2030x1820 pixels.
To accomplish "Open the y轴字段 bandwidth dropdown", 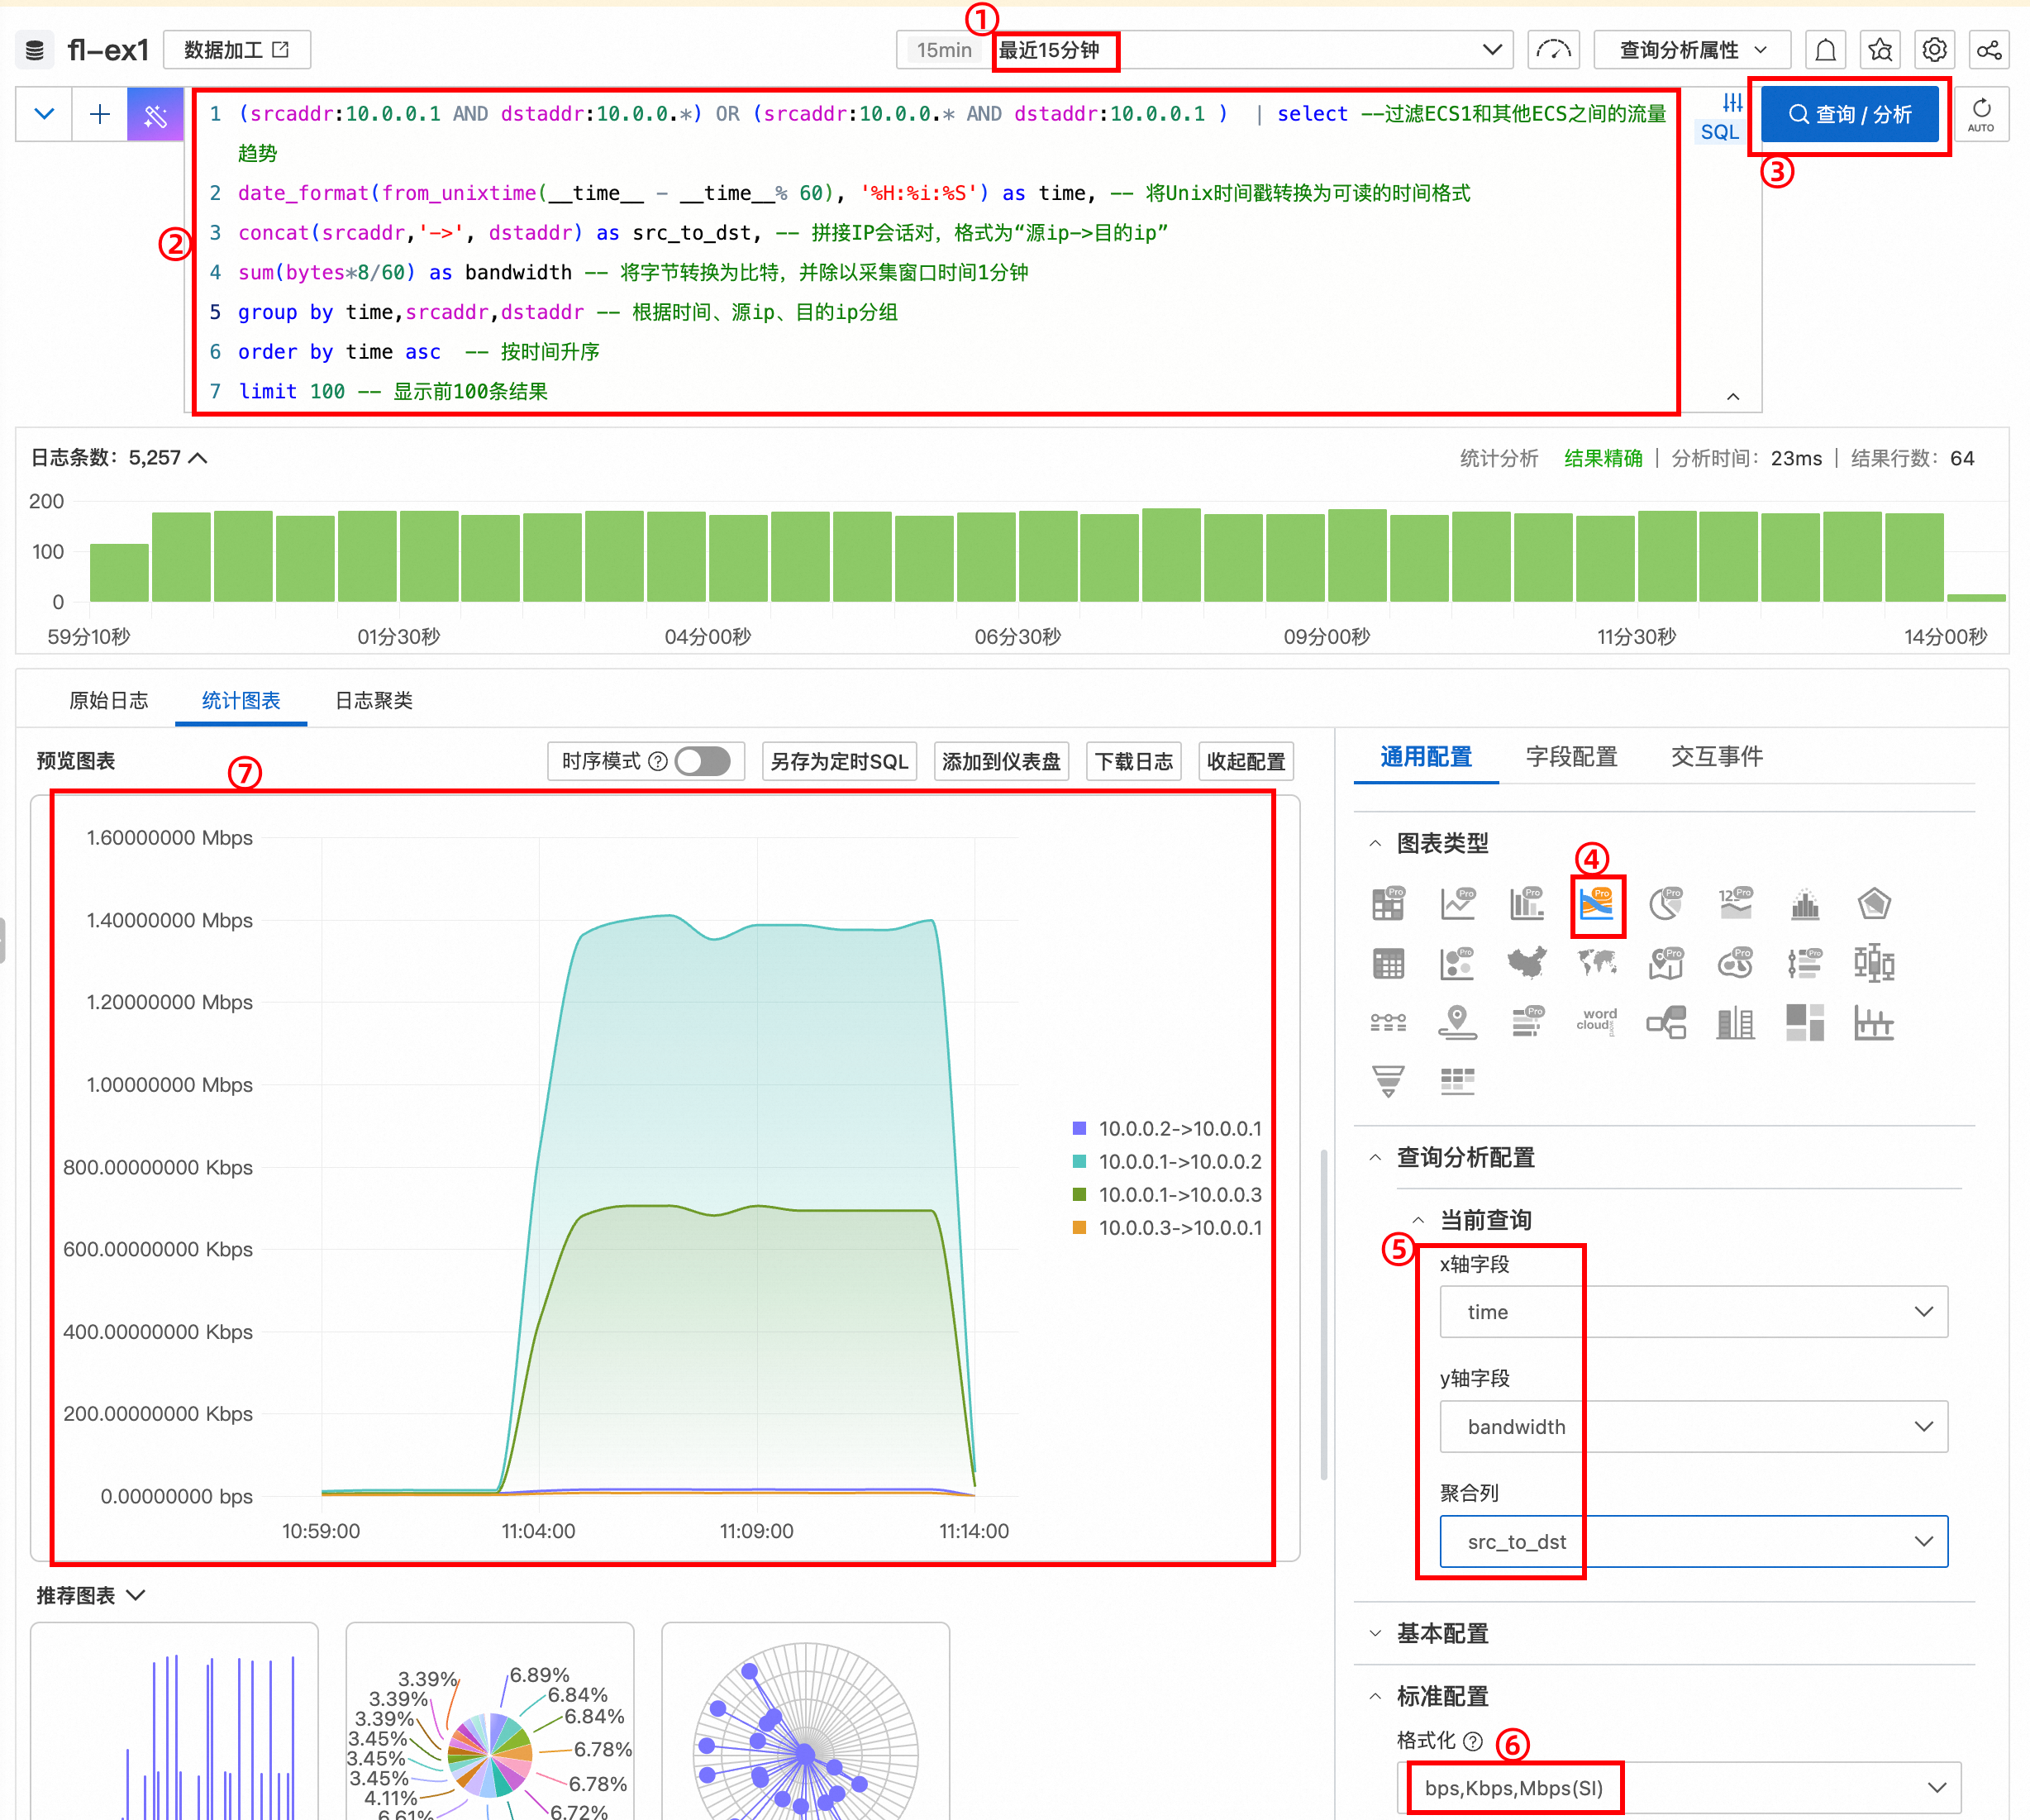I will 1693,1427.
